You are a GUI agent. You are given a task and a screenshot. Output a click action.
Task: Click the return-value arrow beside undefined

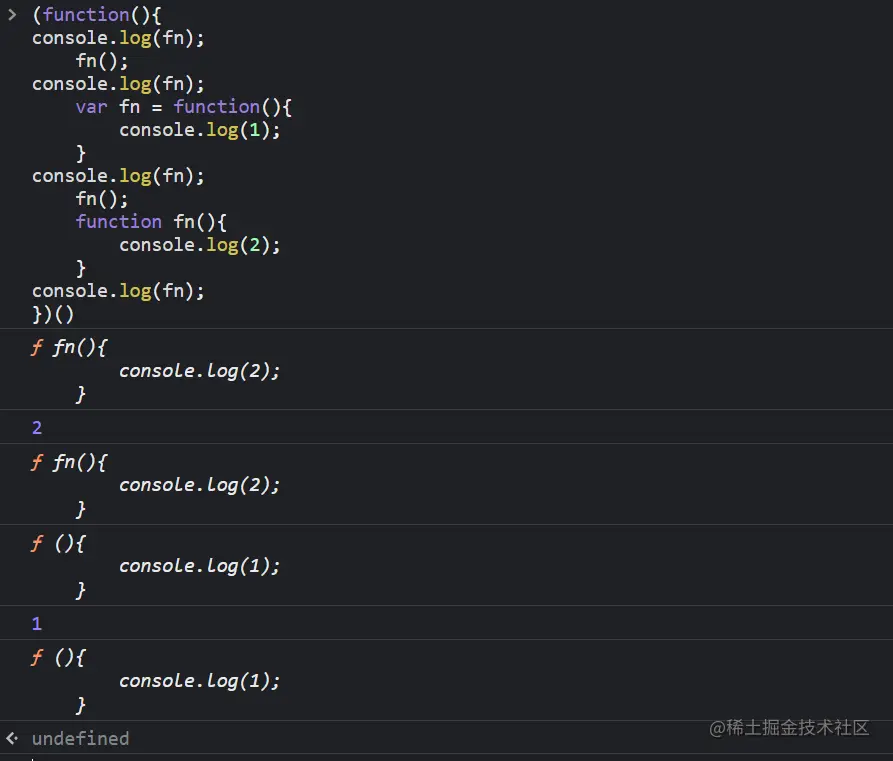[12, 739]
